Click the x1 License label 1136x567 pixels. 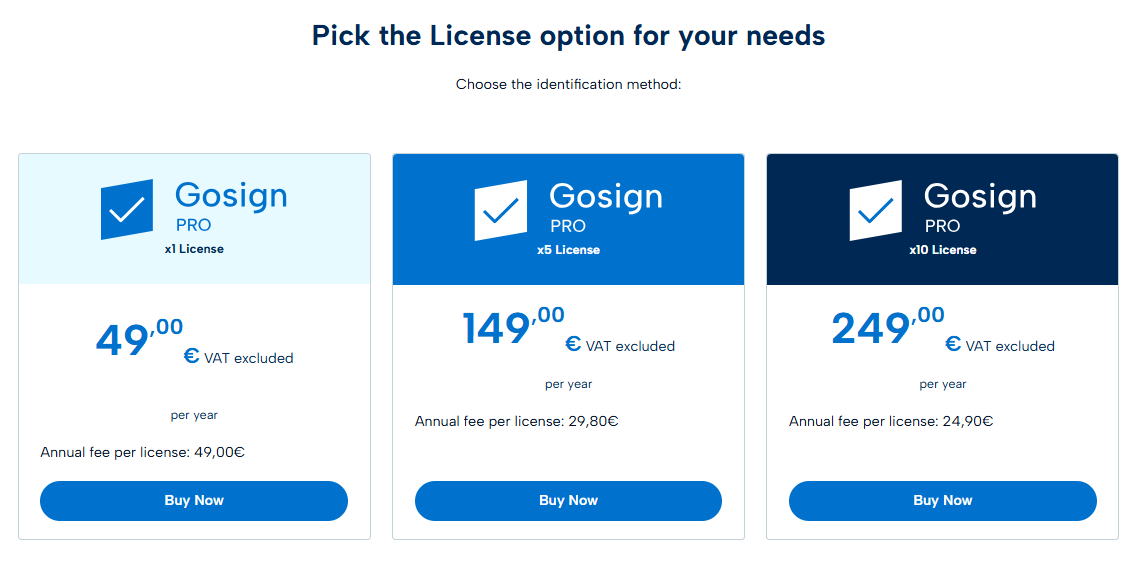194,249
